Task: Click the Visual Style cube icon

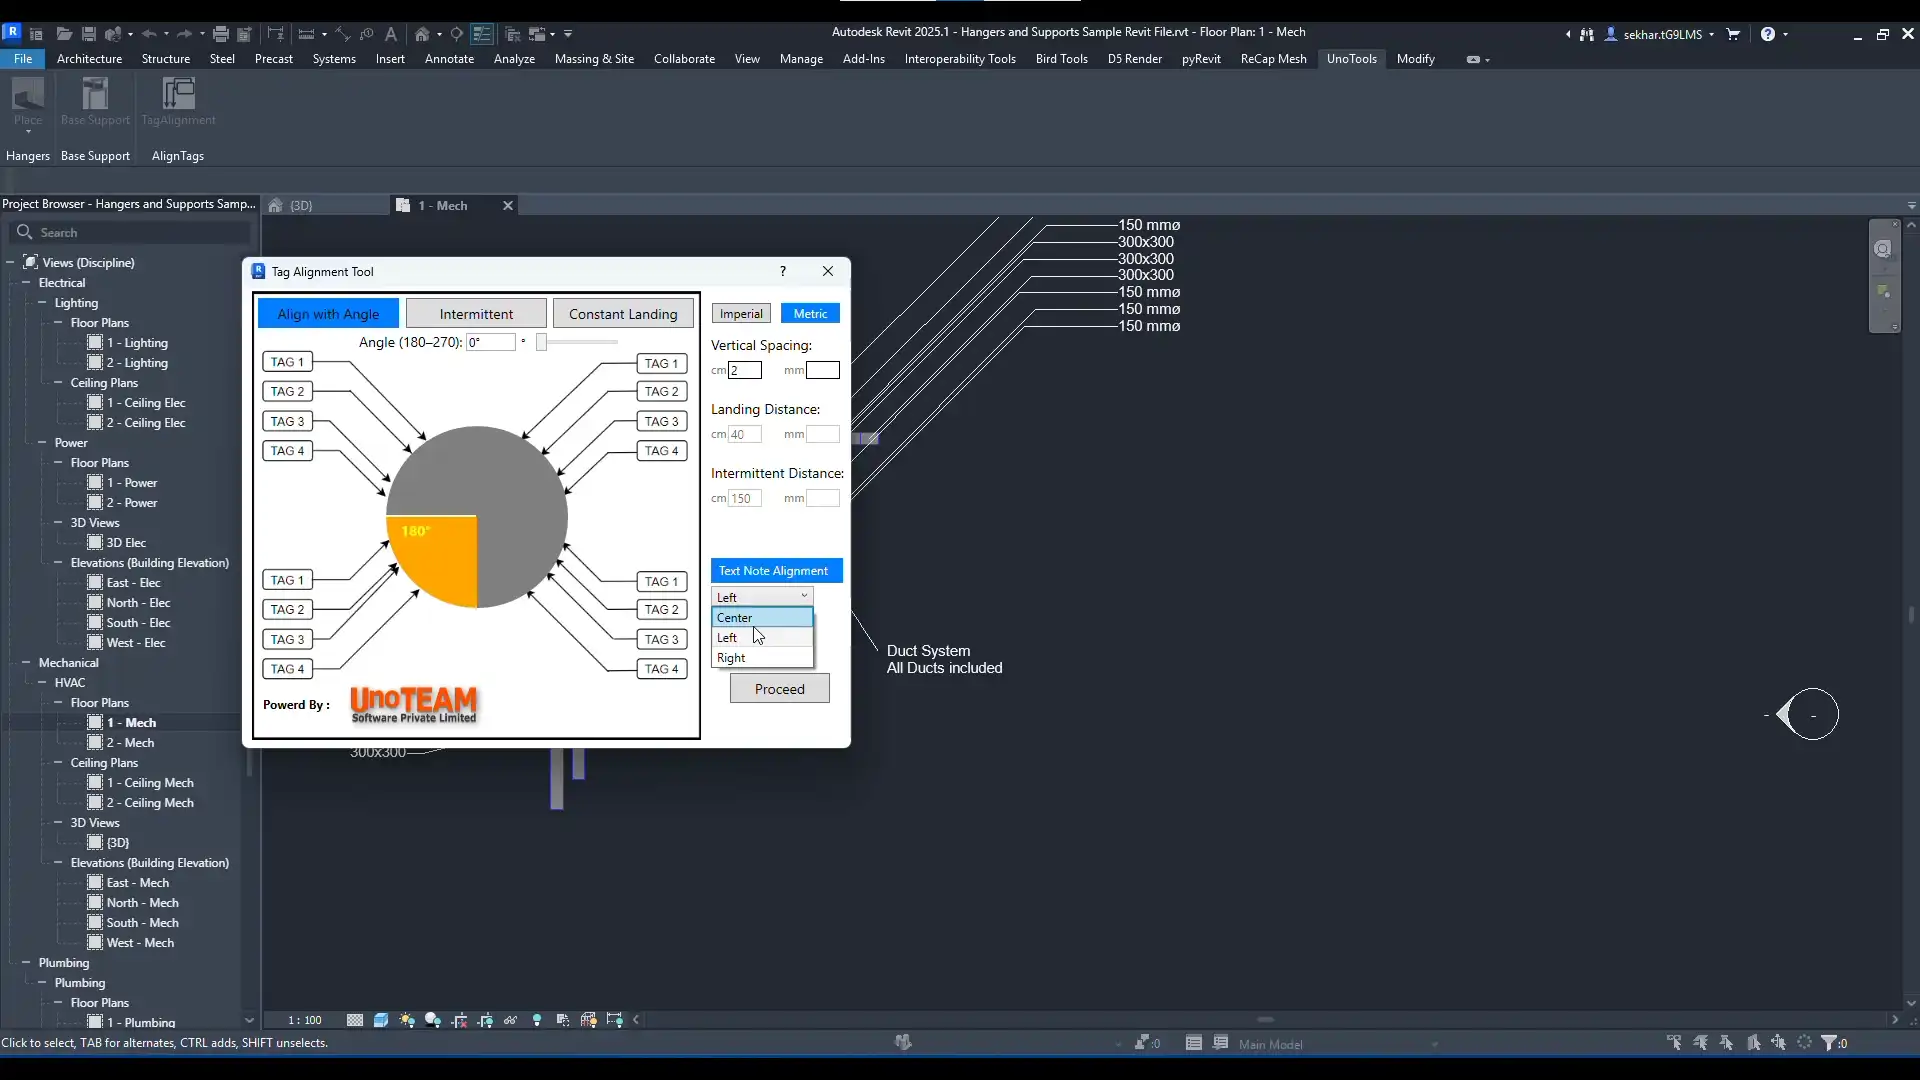Action: 381,1020
